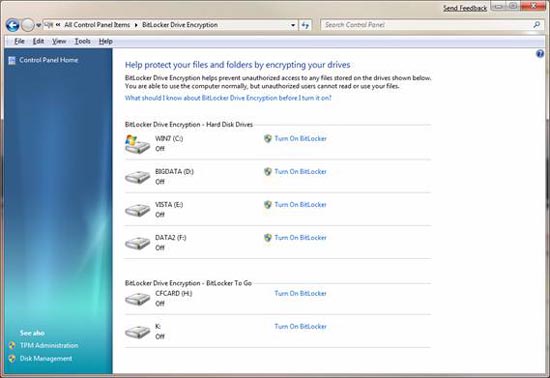Viewport: 550px width, 378px height.
Task: Open the recent pages dropdown arrow
Action: pos(38,25)
